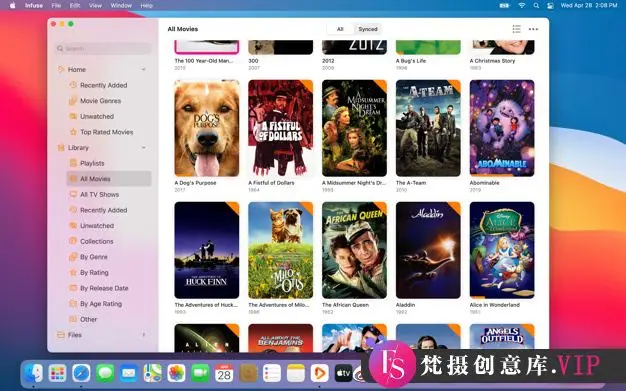The width and height of the screenshot is (626, 391).
Task: Open the Photos app in Dock
Action: (176, 373)
